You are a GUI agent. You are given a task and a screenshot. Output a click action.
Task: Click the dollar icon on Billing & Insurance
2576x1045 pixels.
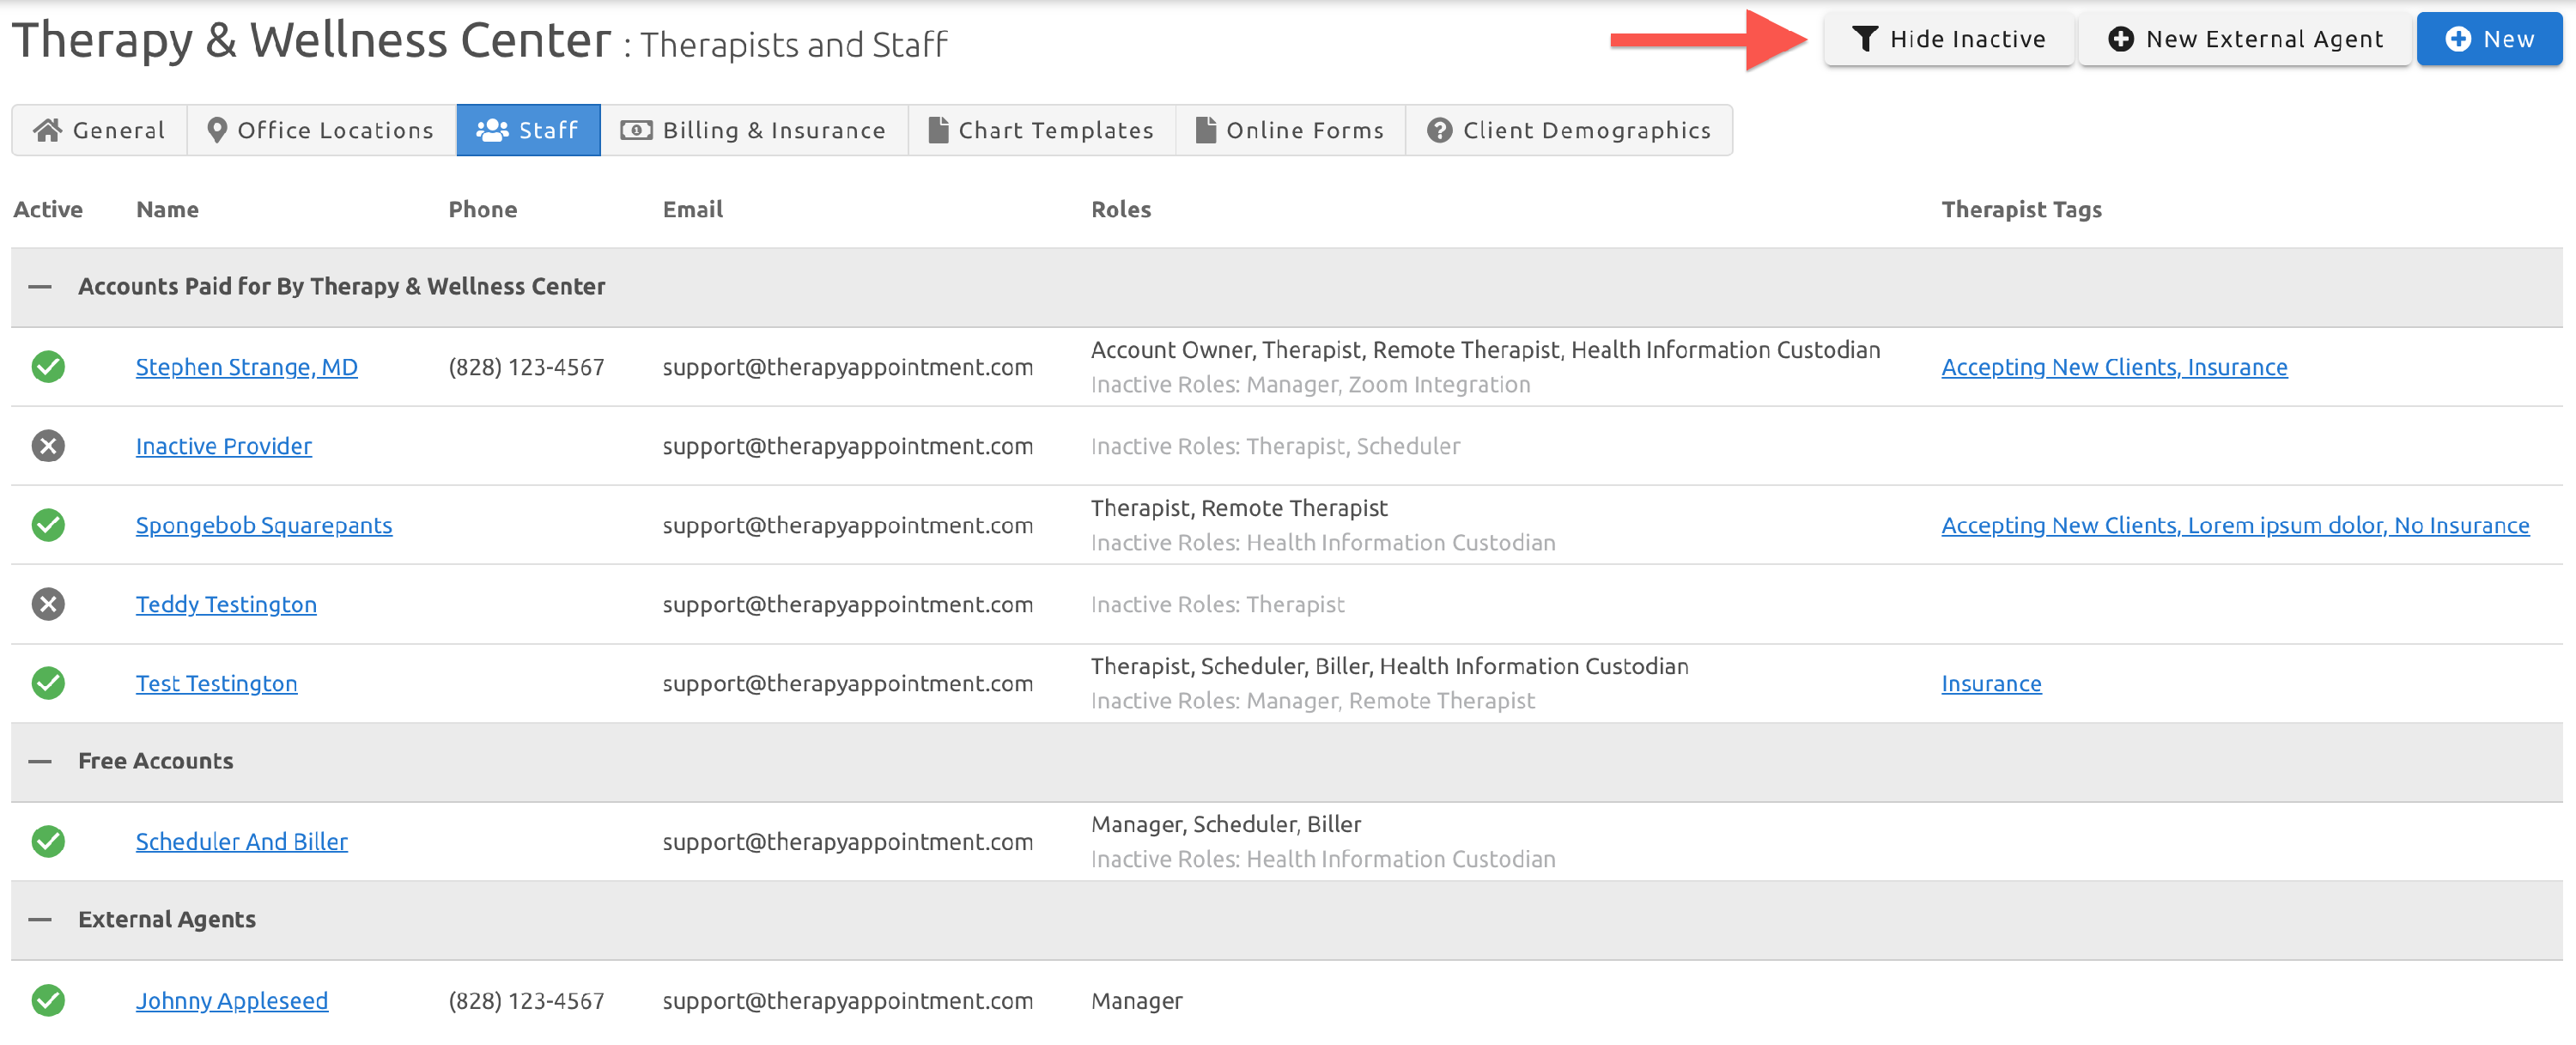pyautogui.click(x=637, y=129)
